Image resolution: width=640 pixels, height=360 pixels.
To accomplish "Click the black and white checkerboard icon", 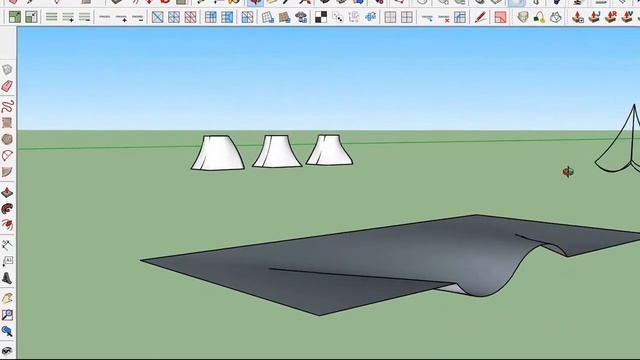I will click(321, 17).
